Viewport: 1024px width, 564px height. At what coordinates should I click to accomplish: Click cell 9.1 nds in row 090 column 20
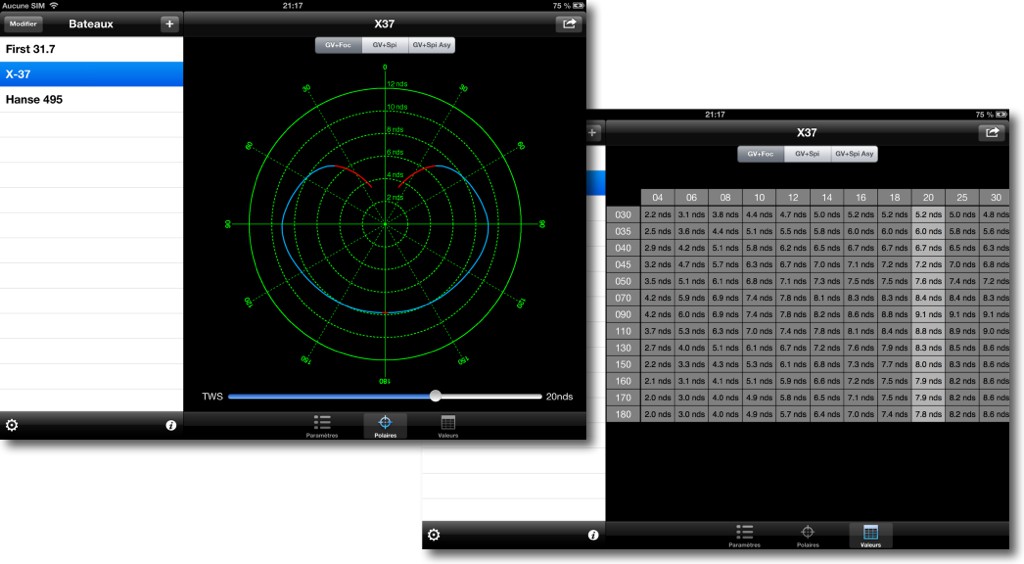[x=928, y=315]
